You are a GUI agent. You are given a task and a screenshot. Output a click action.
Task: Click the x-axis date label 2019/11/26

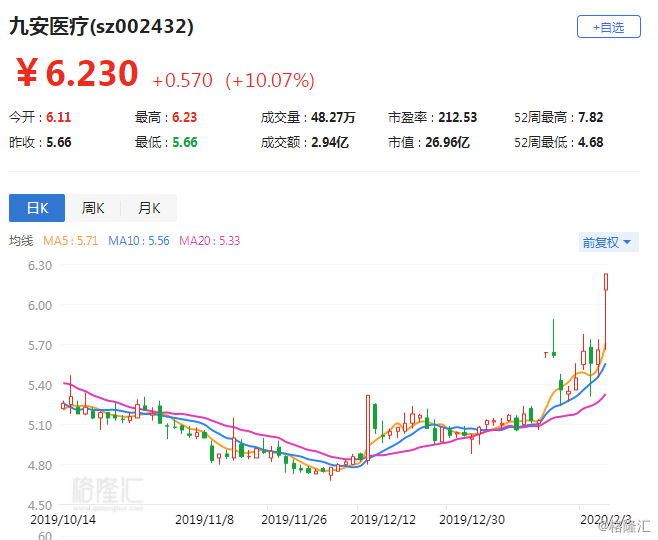point(294,519)
